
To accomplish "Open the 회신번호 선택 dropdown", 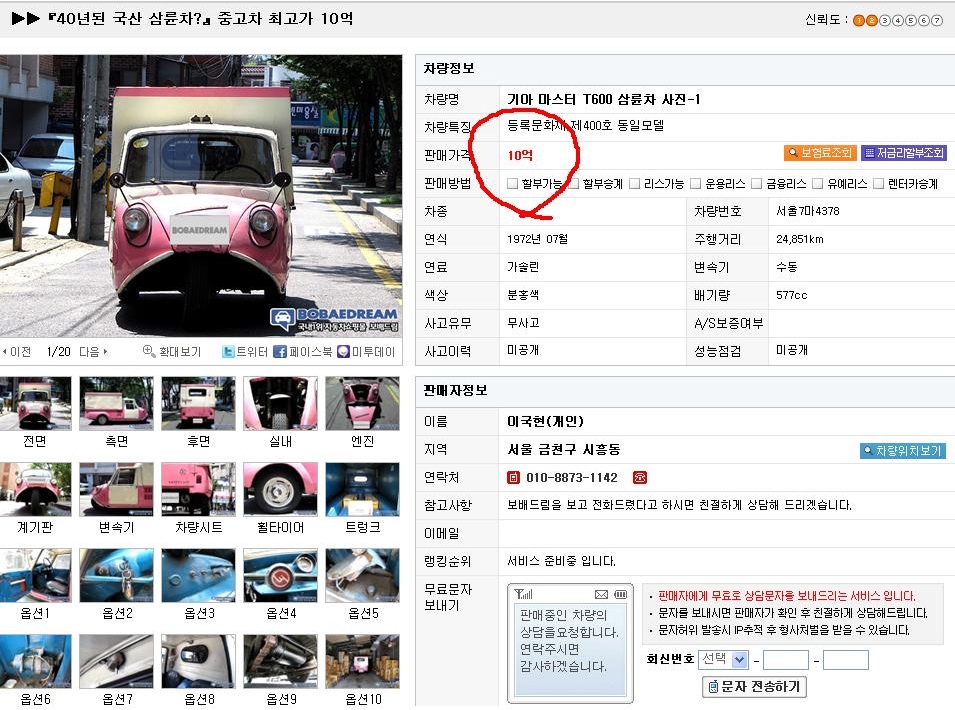I will 739,660.
